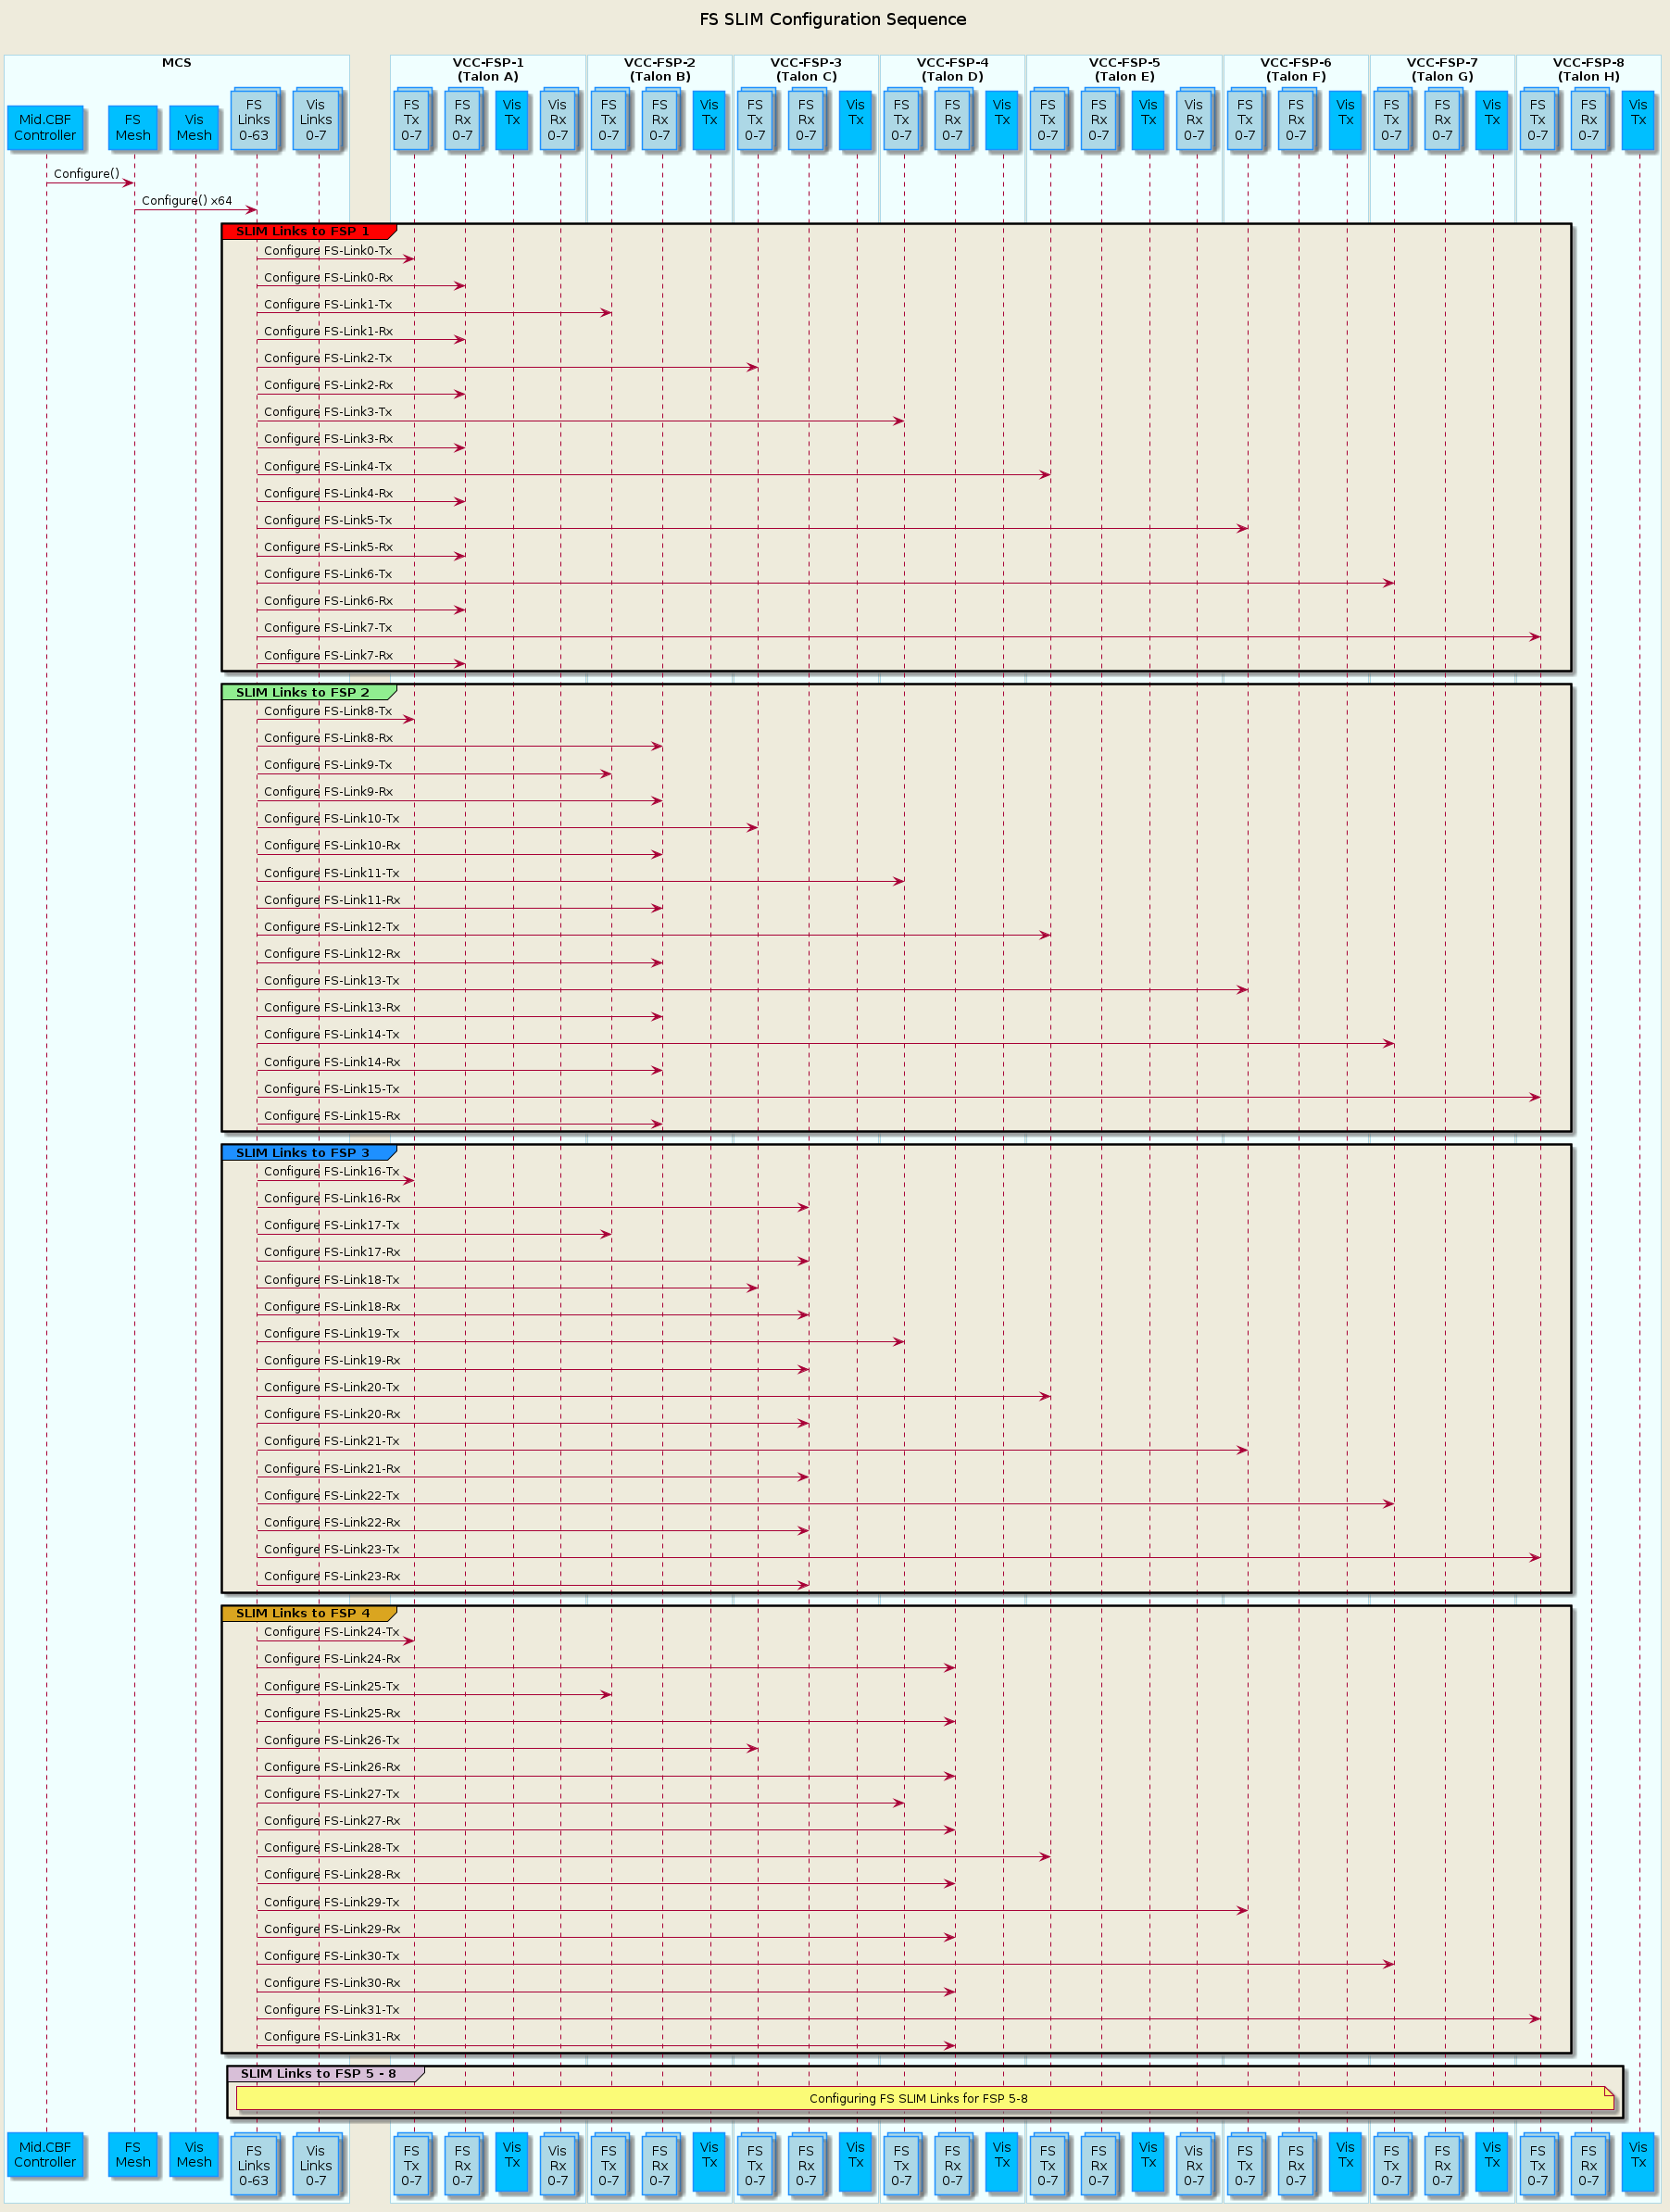Click the yellow 'Configuring FS SLIM Links for FSP 5-8' note
This screenshot has height=2212, width=1670.
pyautogui.click(x=925, y=2098)
